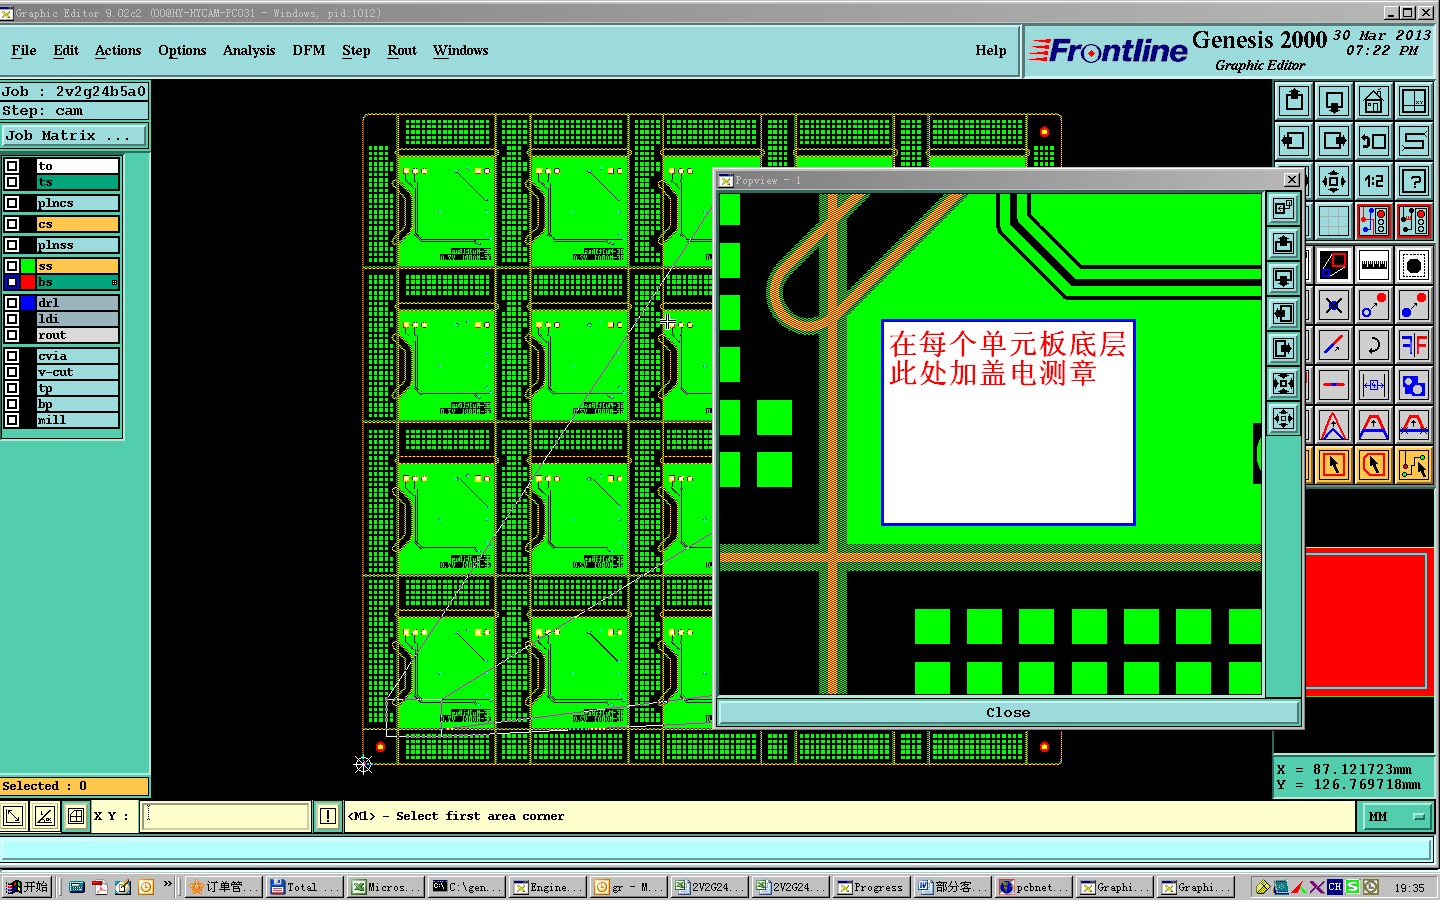Click the mirrored F mirror tool
Image resolution: width=1440 pixels, height=900 pixels.
pyautogui.click(x=1414, y=345)
